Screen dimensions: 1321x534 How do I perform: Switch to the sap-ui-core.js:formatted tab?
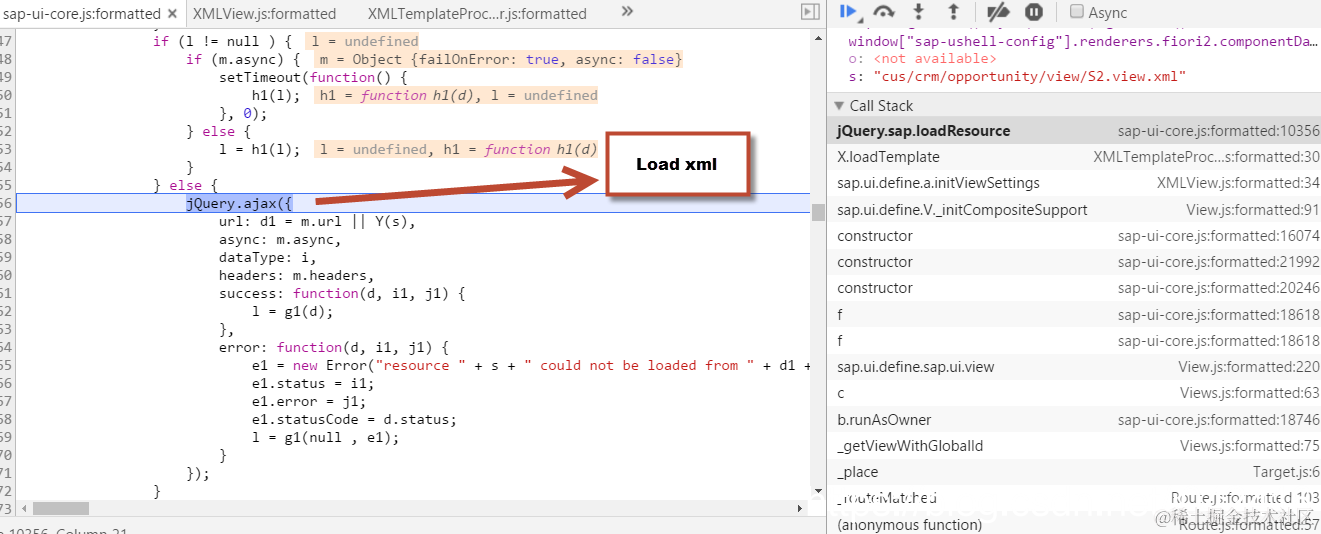(x=82, y=14)
